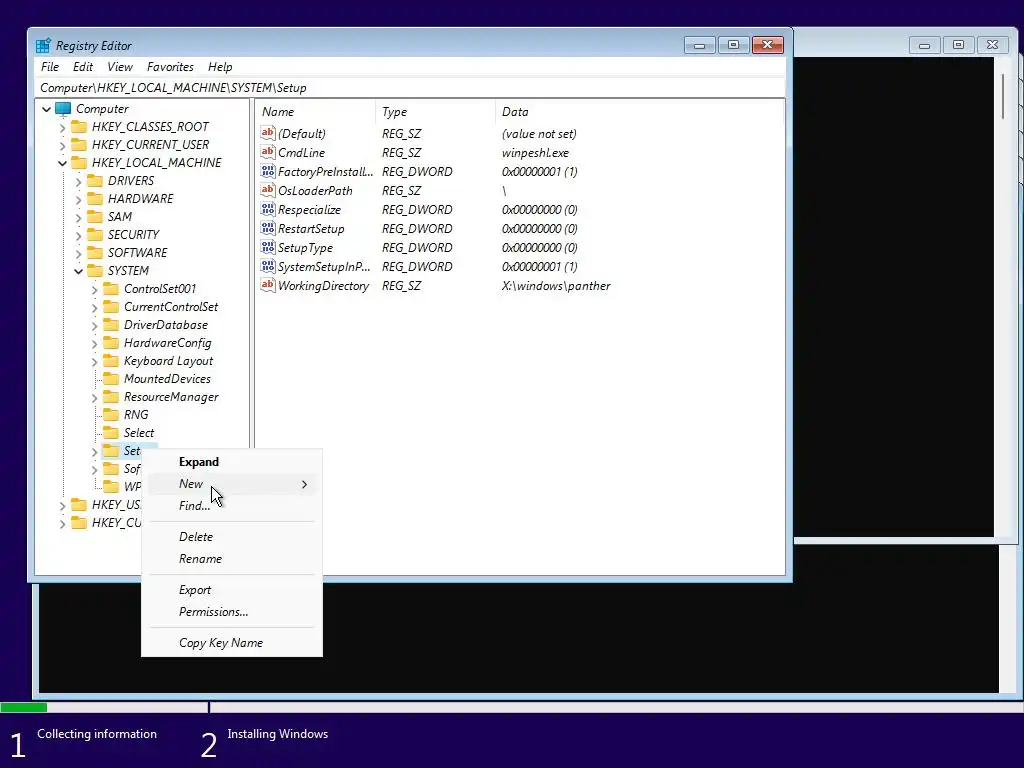Click the setup progress bar
Viewport: 1024px width, 768px height.
click(x=512, y=707)
